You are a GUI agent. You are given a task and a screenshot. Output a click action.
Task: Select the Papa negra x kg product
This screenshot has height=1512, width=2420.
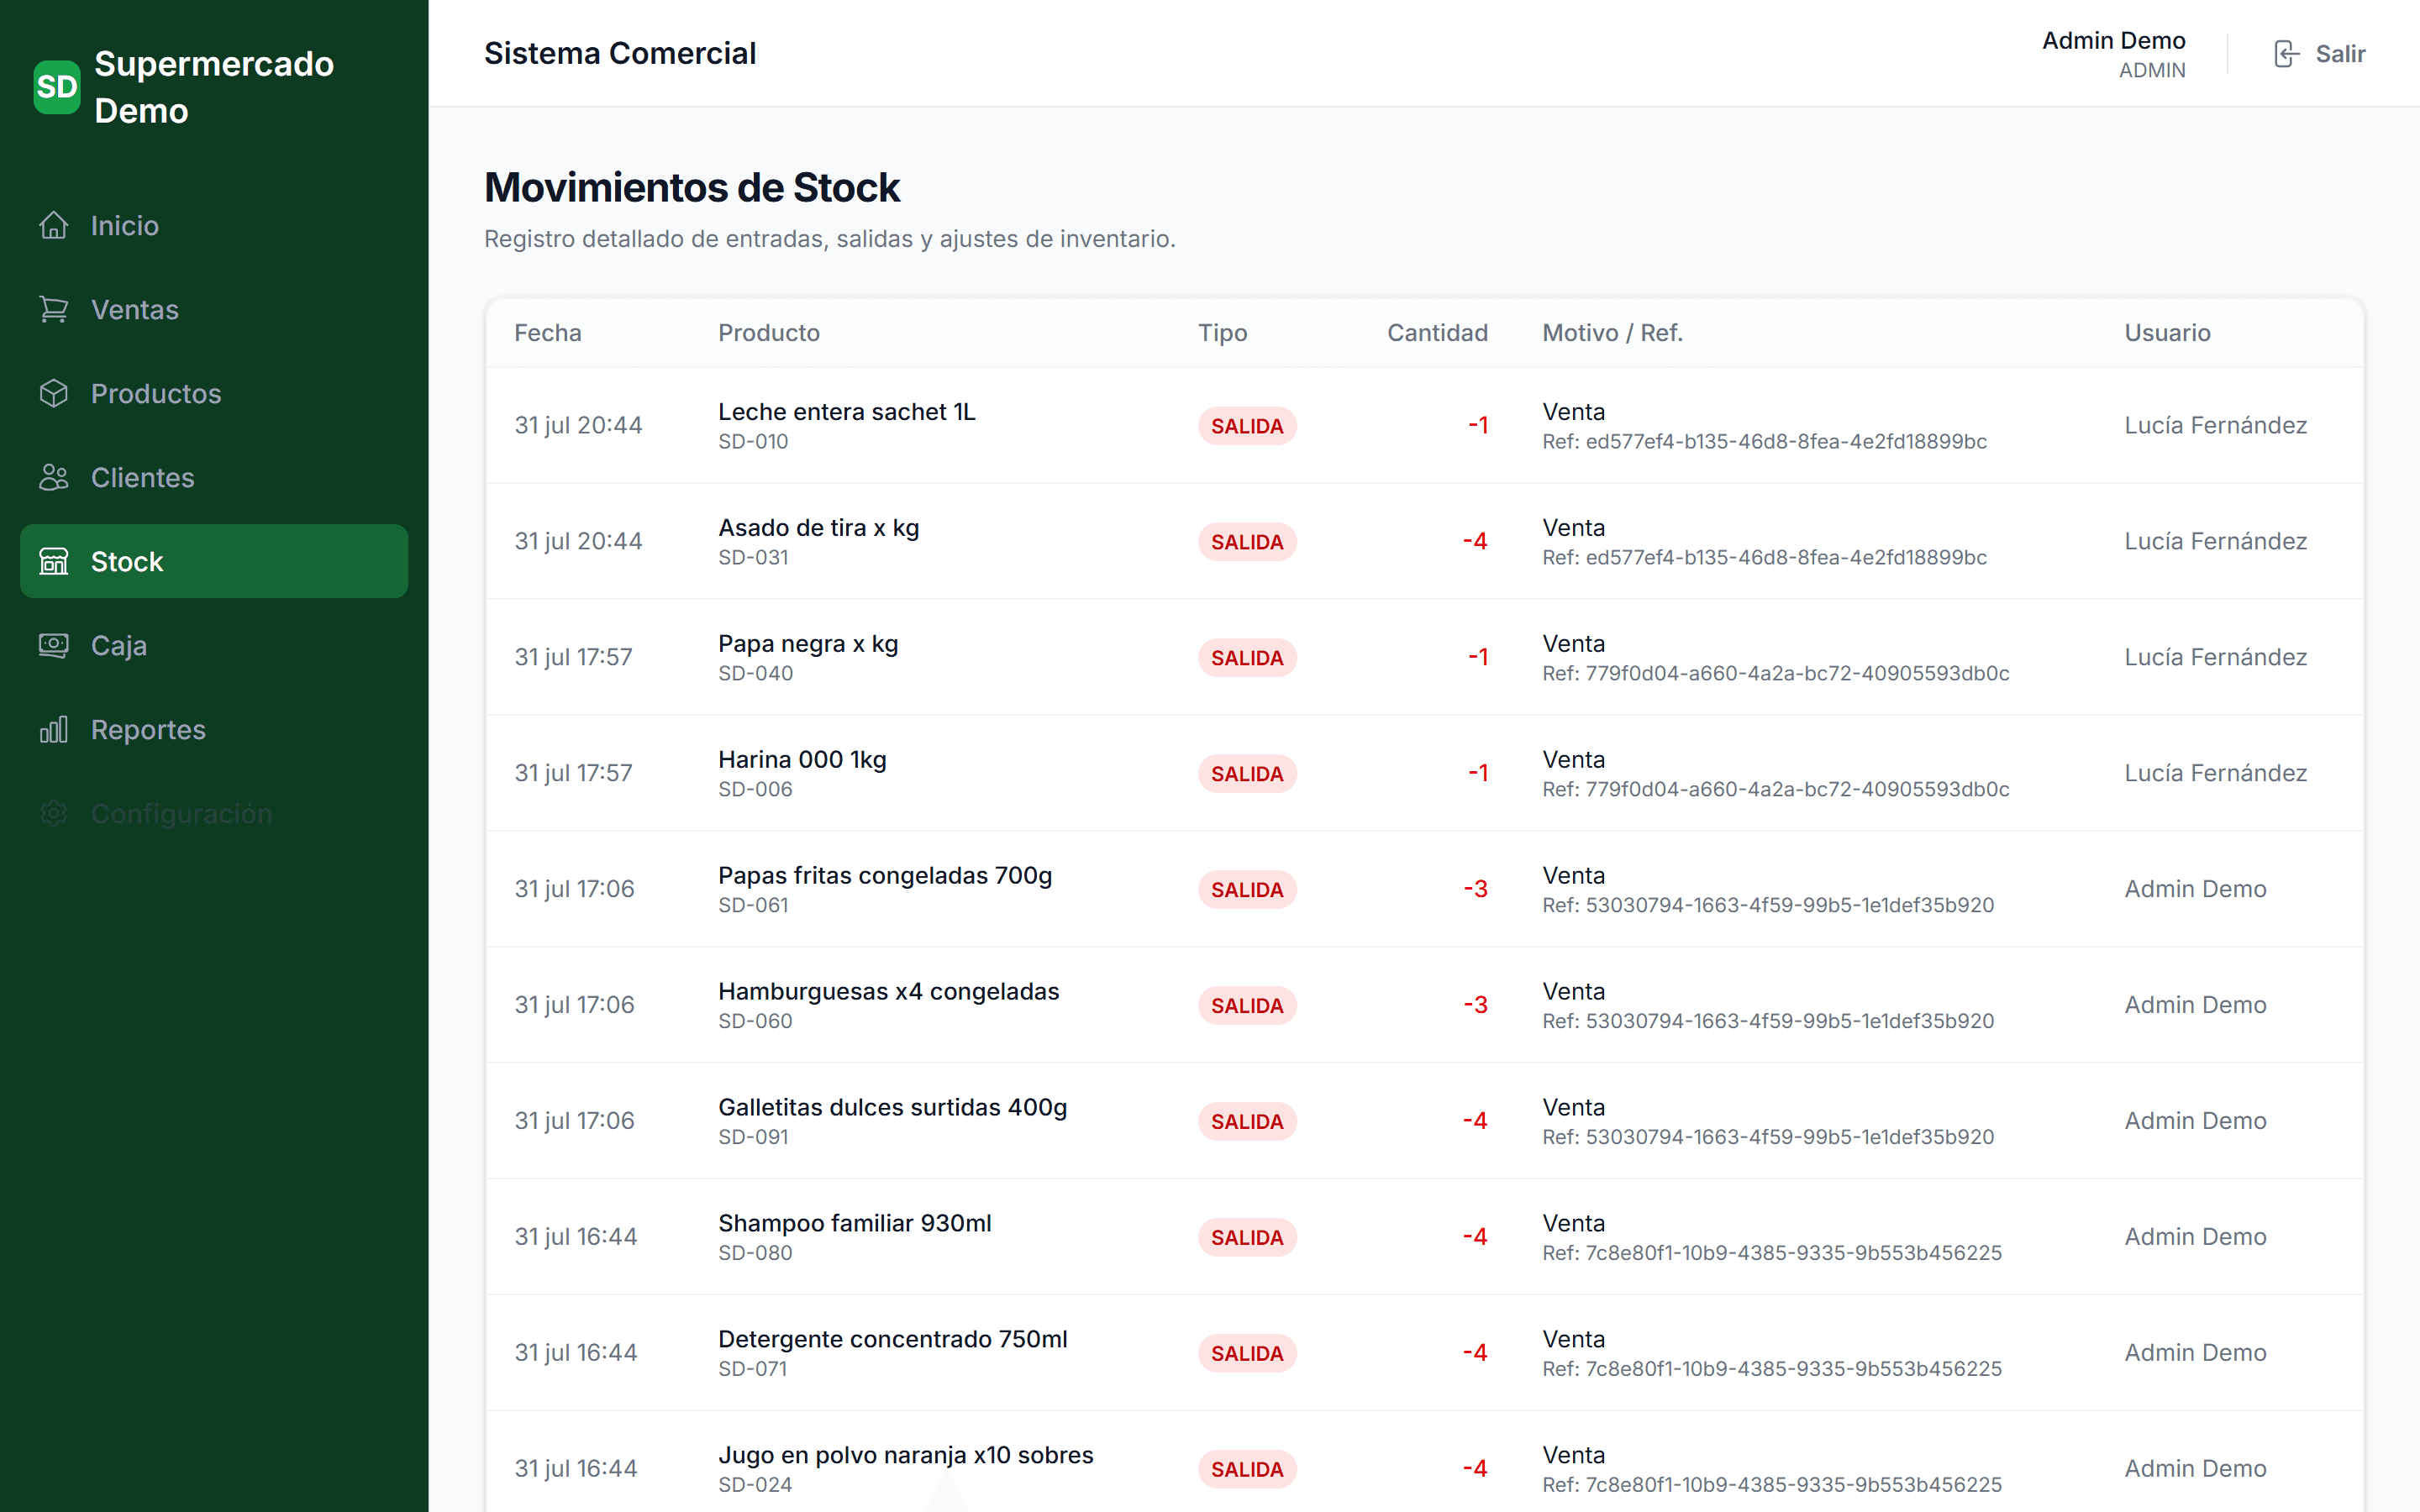coord(808,643)
